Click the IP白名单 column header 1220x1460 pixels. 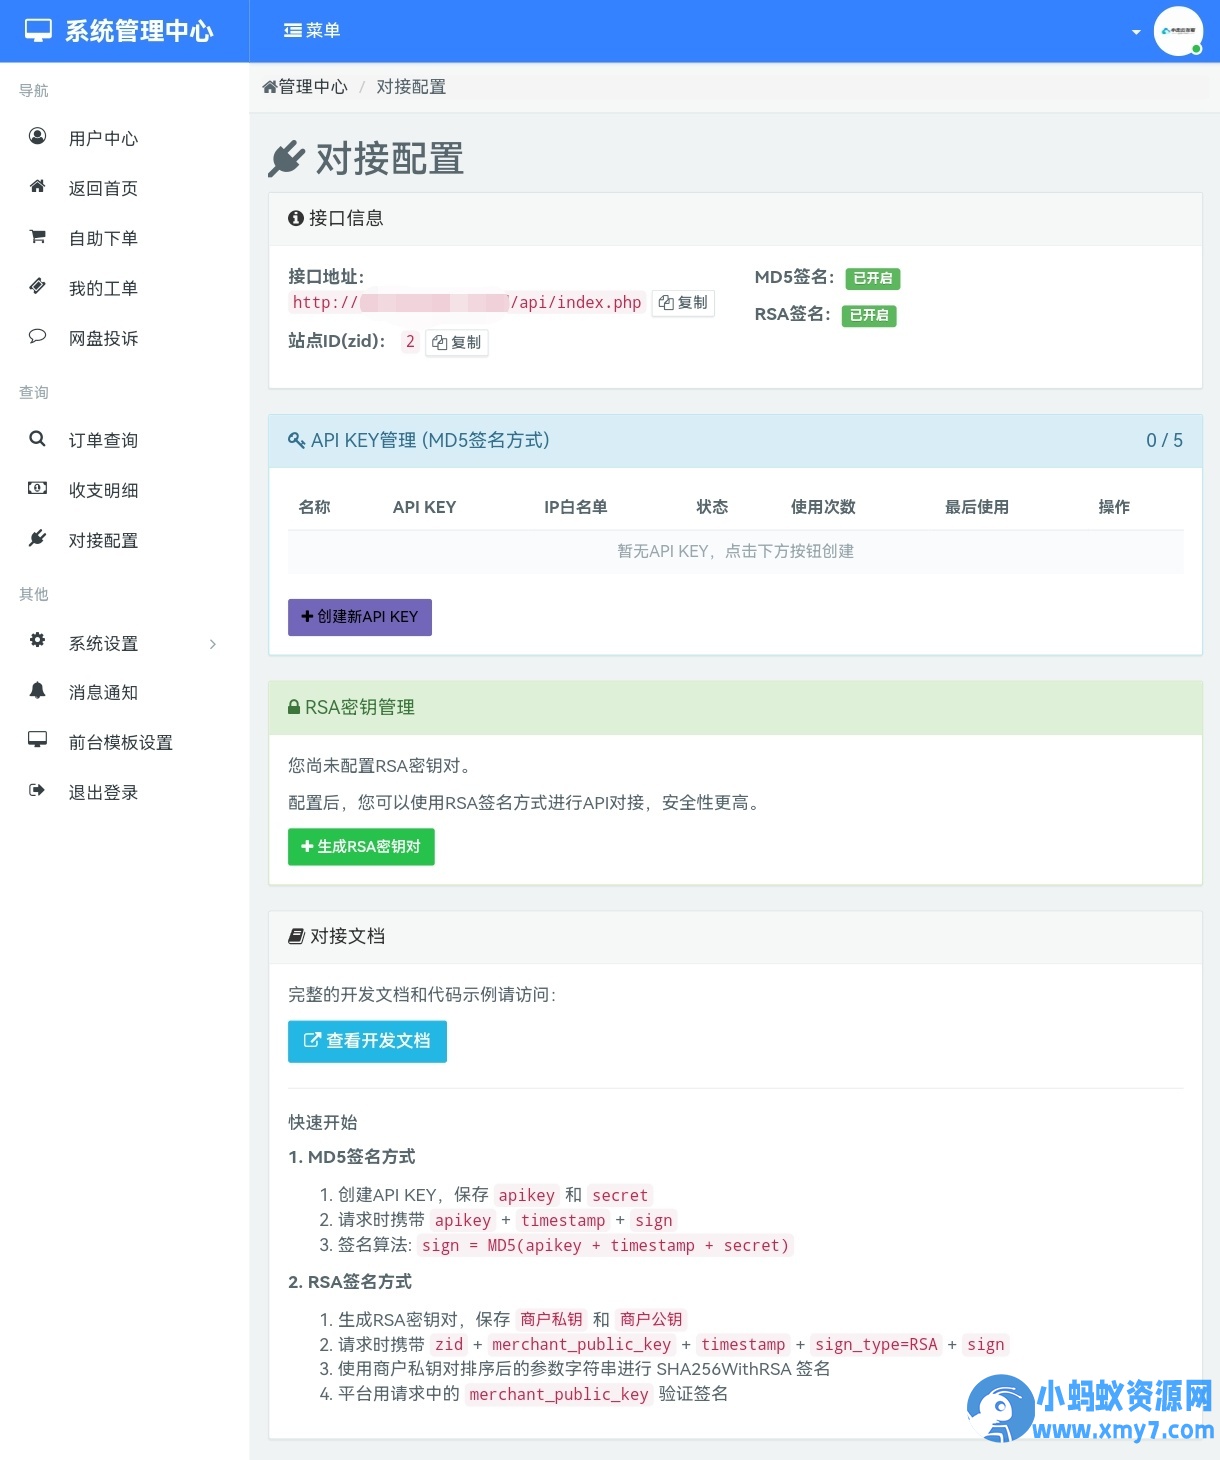576,507
